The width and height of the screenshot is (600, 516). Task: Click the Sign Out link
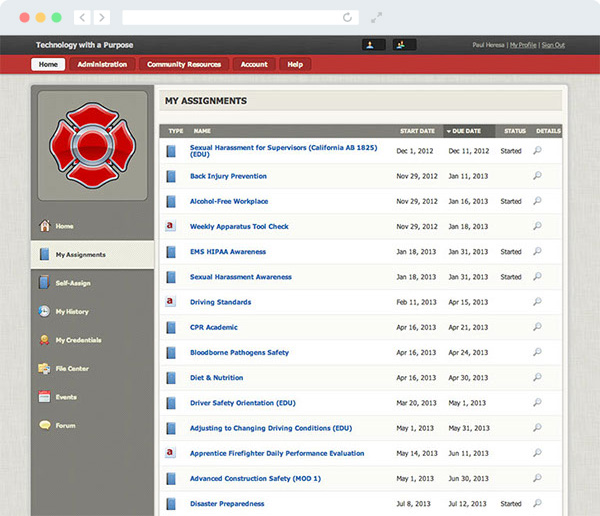(x=552, y=45)
